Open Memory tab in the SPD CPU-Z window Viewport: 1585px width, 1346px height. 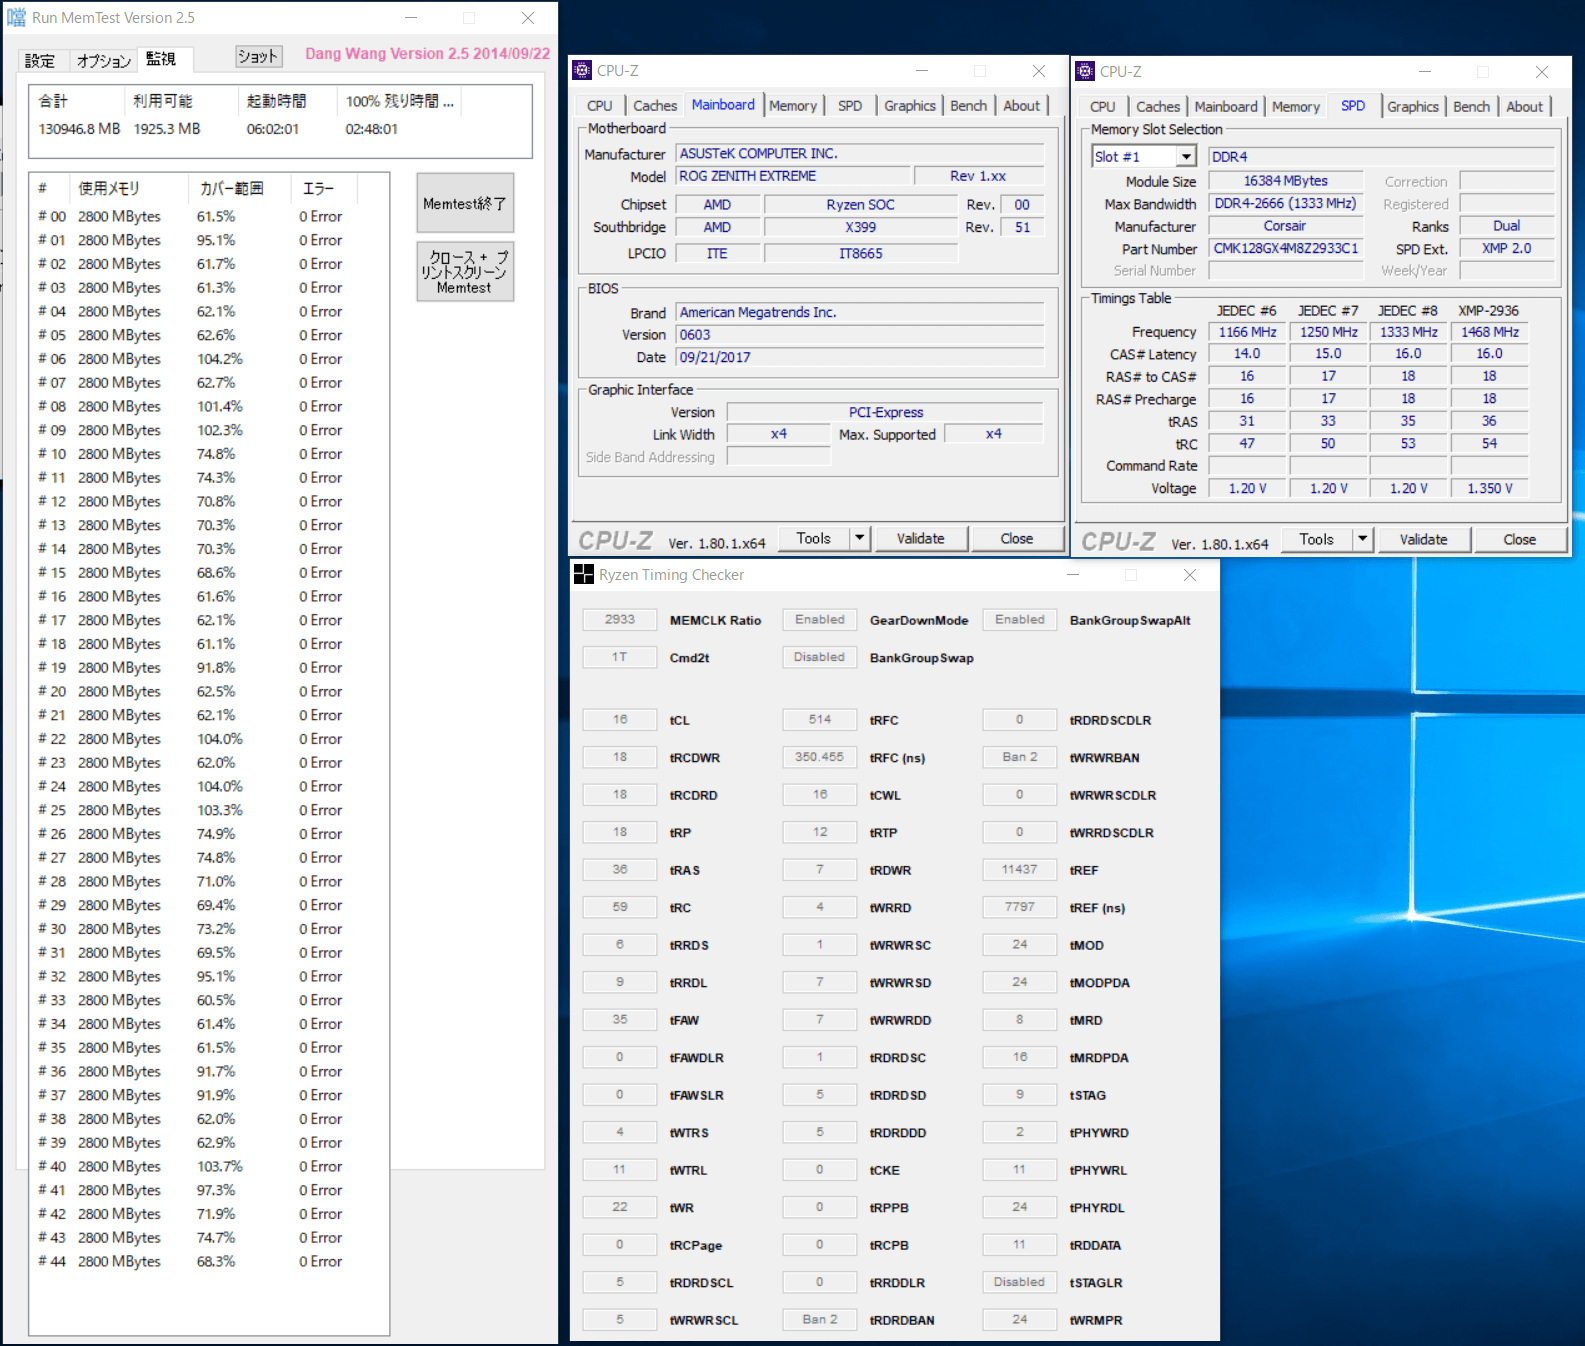[1296, 106]
